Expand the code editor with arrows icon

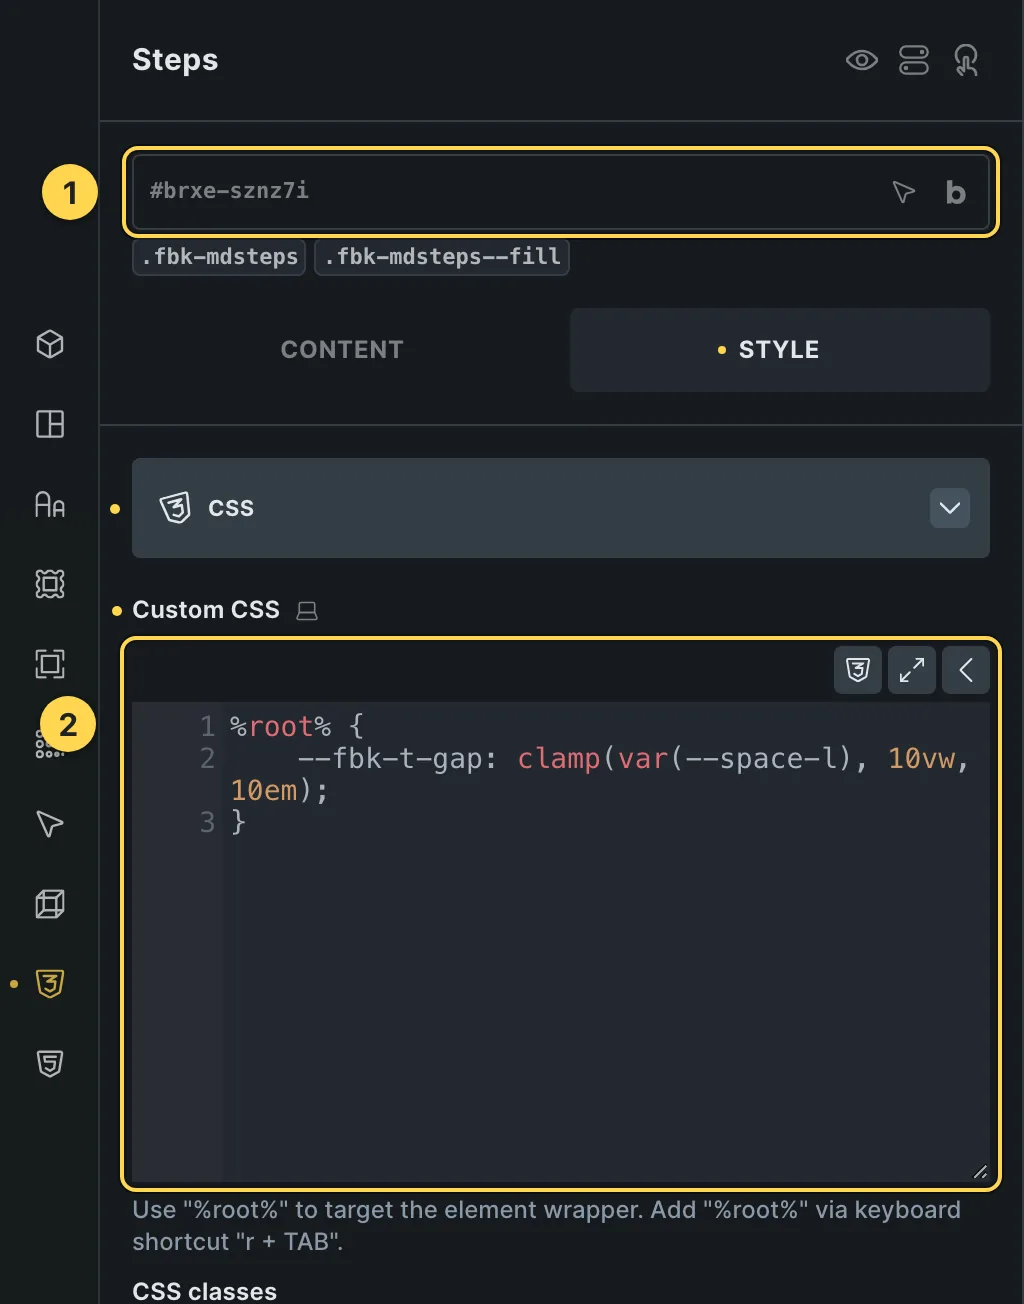[x=912, y=670]
